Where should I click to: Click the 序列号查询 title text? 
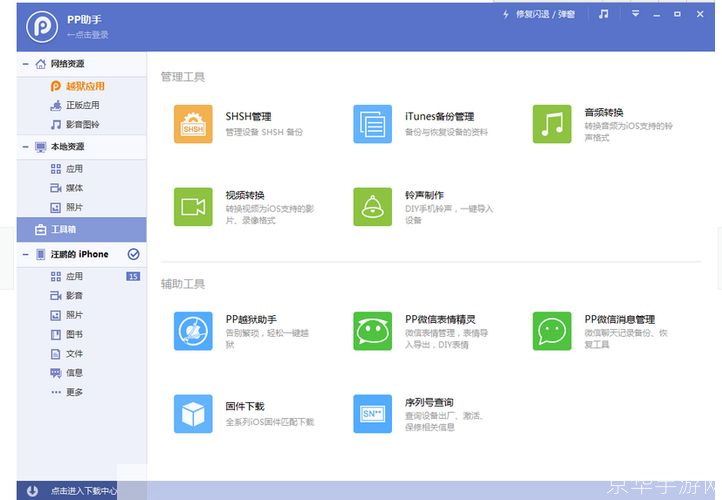[x=429, y=402]
